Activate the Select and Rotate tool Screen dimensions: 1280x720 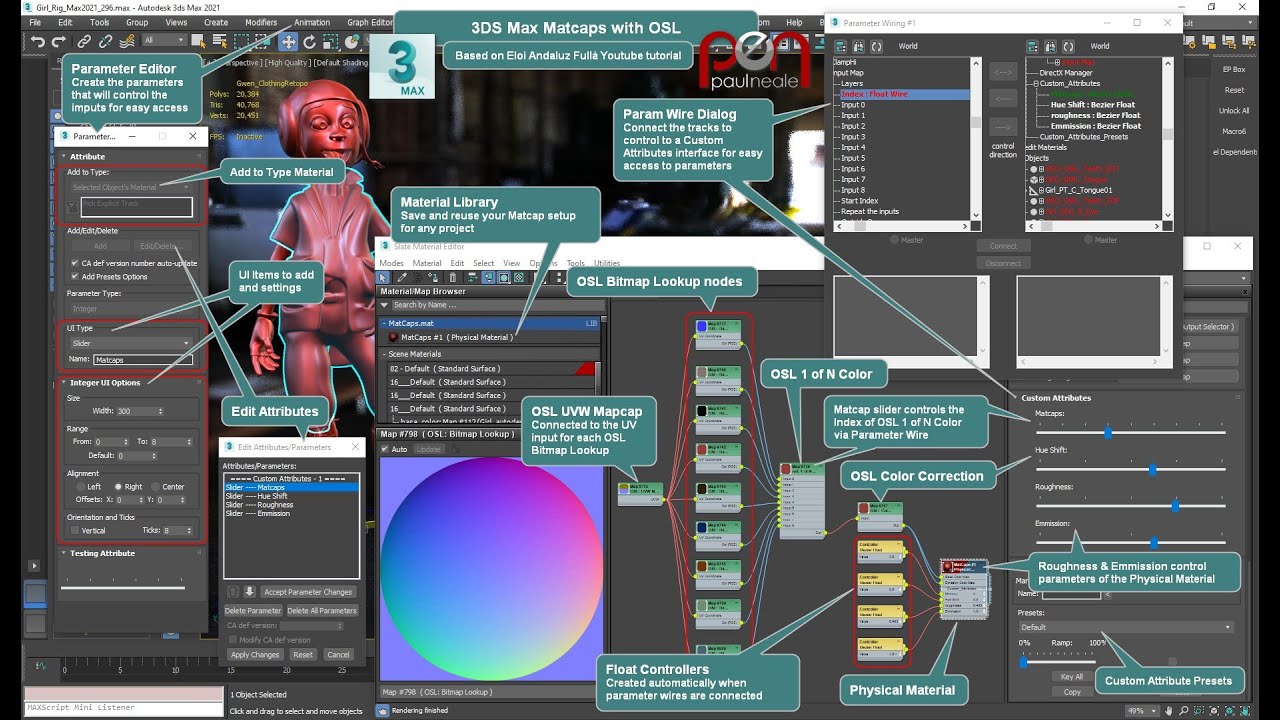309,41
